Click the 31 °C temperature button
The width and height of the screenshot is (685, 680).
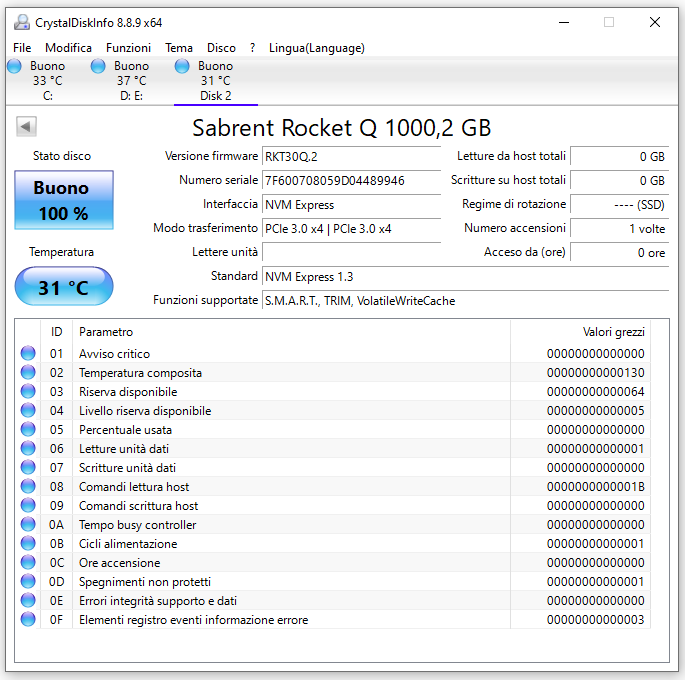point(64,286)
